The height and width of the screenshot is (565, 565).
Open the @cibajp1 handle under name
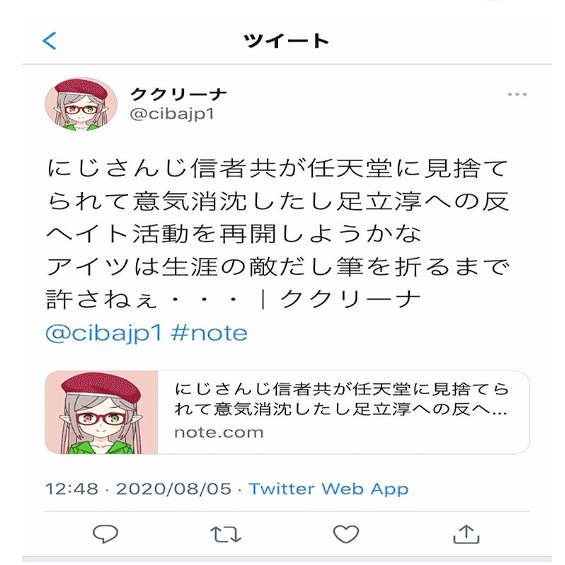pyautogui.click(x=172, y=114)
